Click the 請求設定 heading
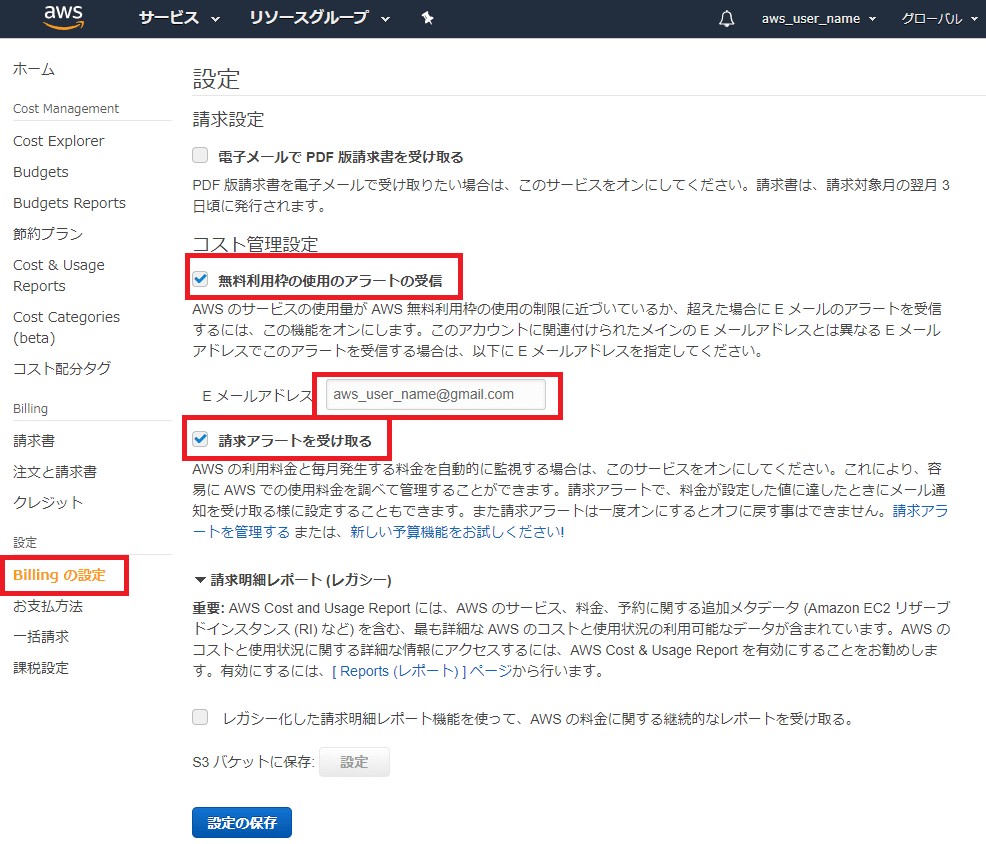Screen dimensions: 986x844 228,119
